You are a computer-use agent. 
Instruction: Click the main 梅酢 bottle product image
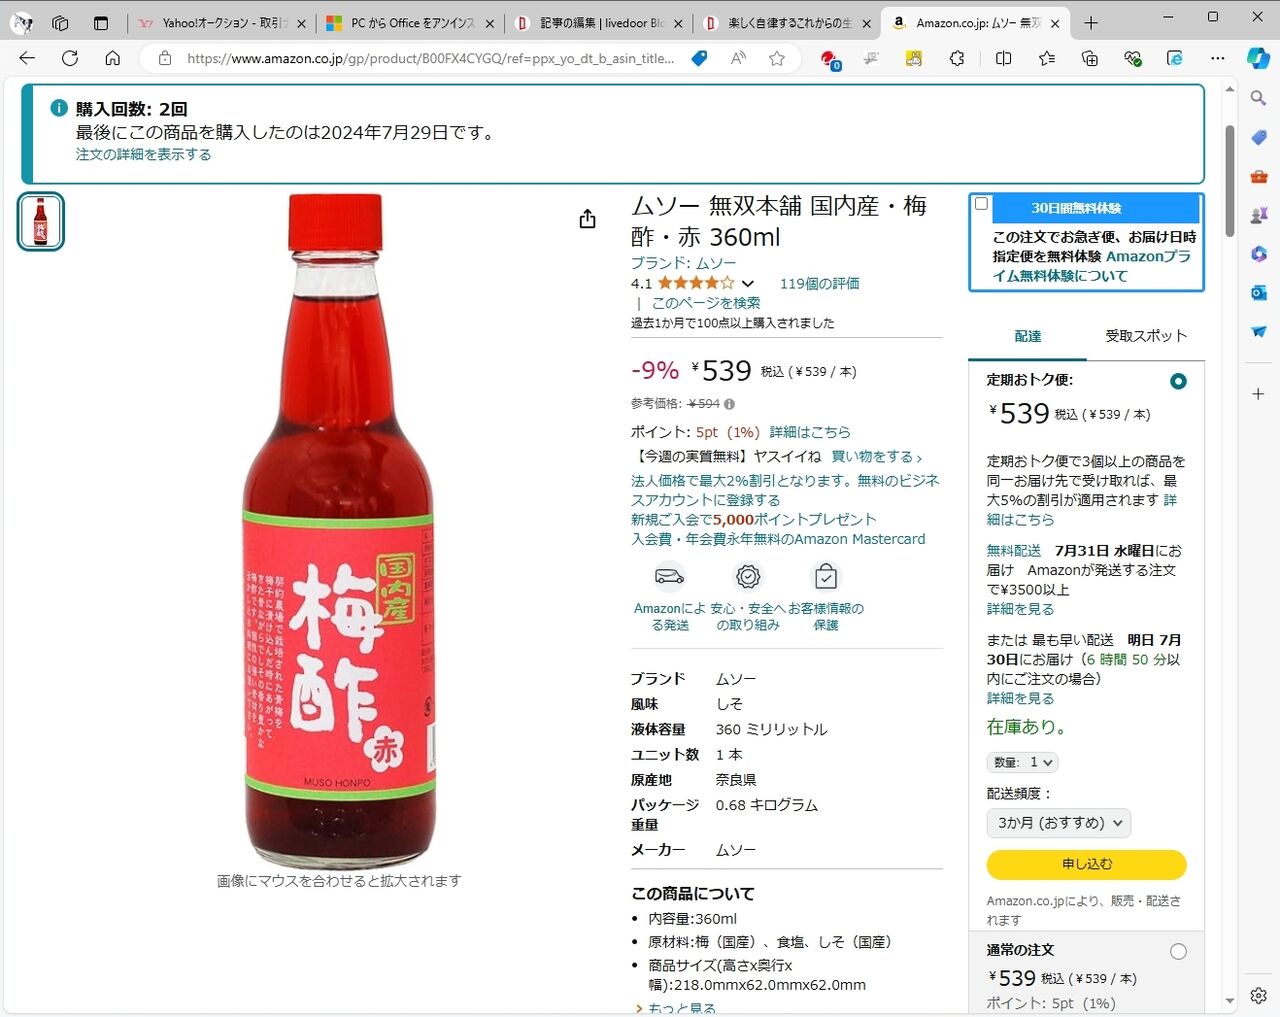[339, 530]
